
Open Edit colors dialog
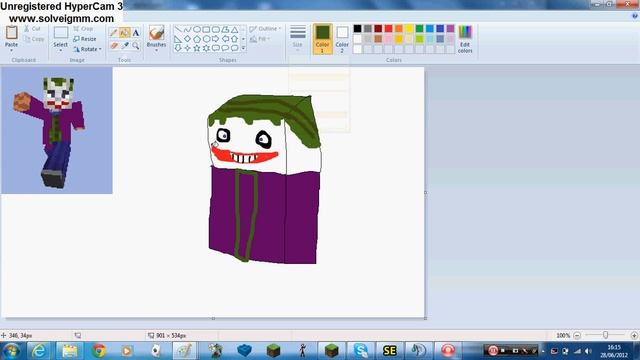465,39
